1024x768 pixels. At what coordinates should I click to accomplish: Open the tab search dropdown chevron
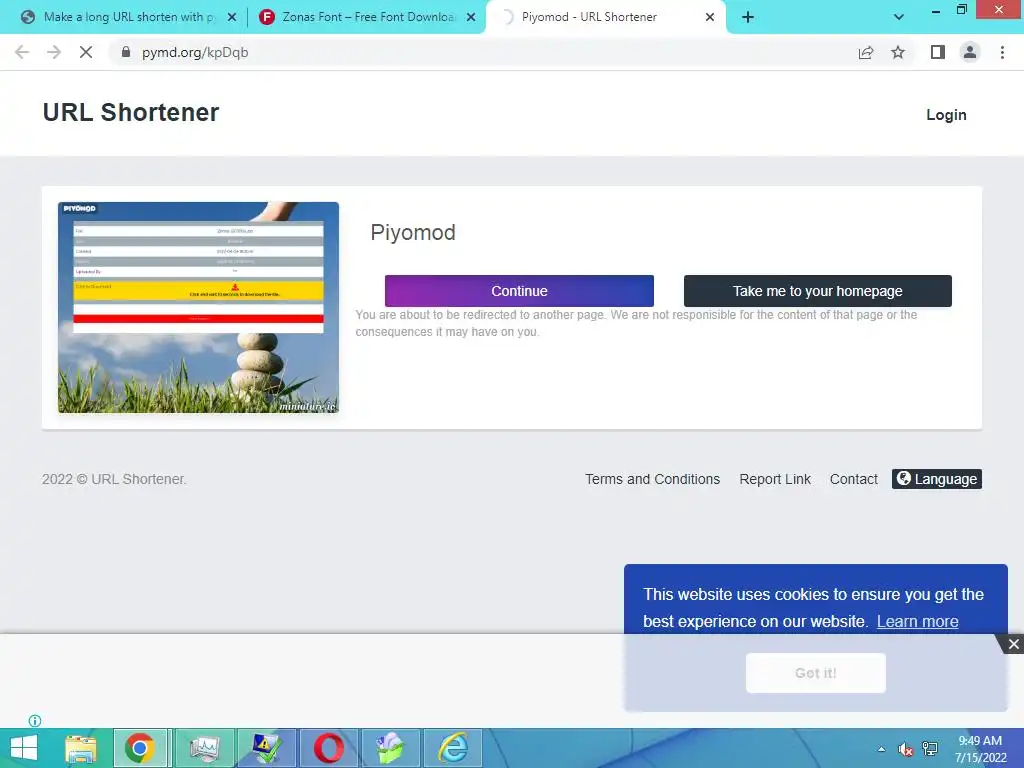(x=899, y=17)
